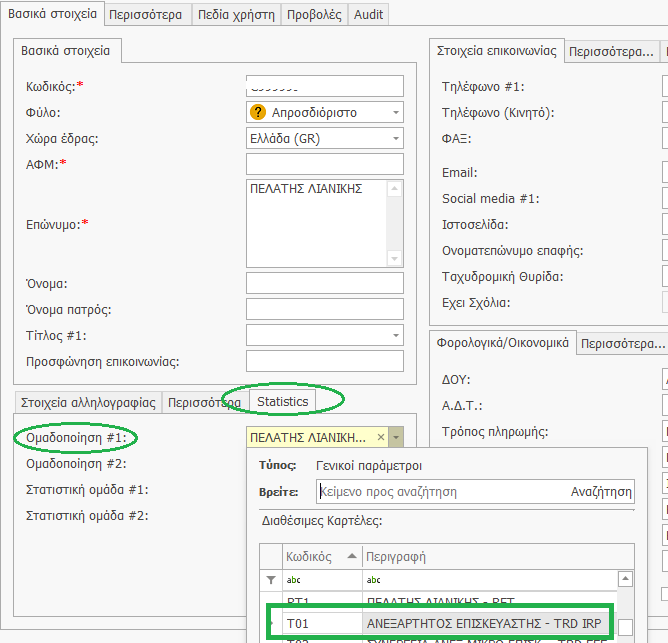This screenshot has width=668, height=643.
Task: Open the Πεδία χρήστη tab
Action: pos(236,15)
